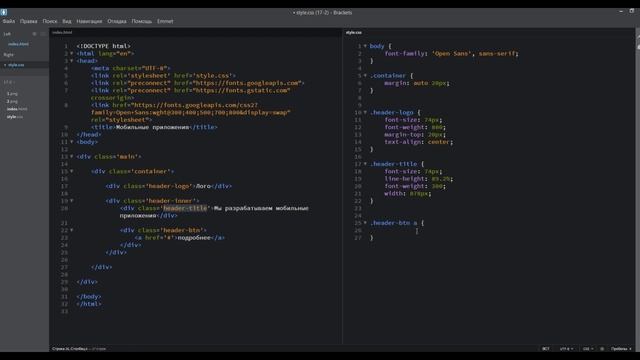The width and height of the screenshot is (640, 360).
Task: Click the DOCTYPE html declaration on line 1
Action: [104, 46]
